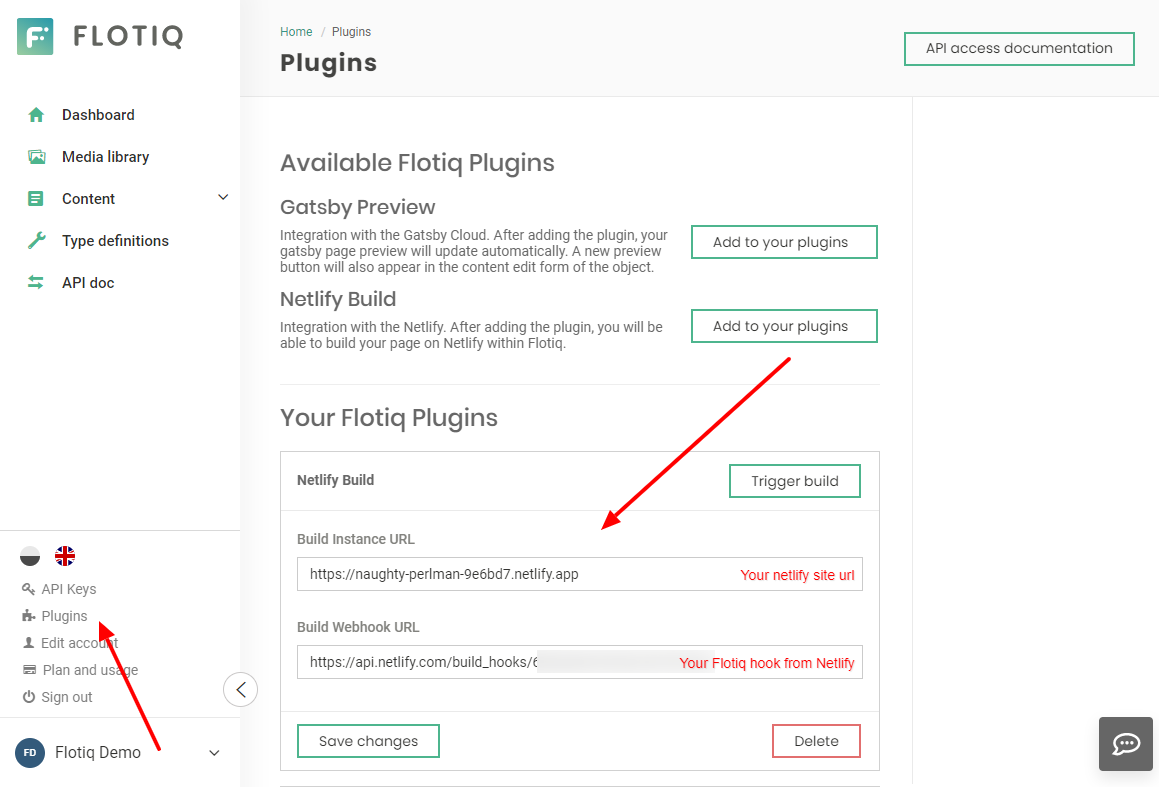Open Dashboard via the home icon

pyautogui.click(x=36, y=115)
